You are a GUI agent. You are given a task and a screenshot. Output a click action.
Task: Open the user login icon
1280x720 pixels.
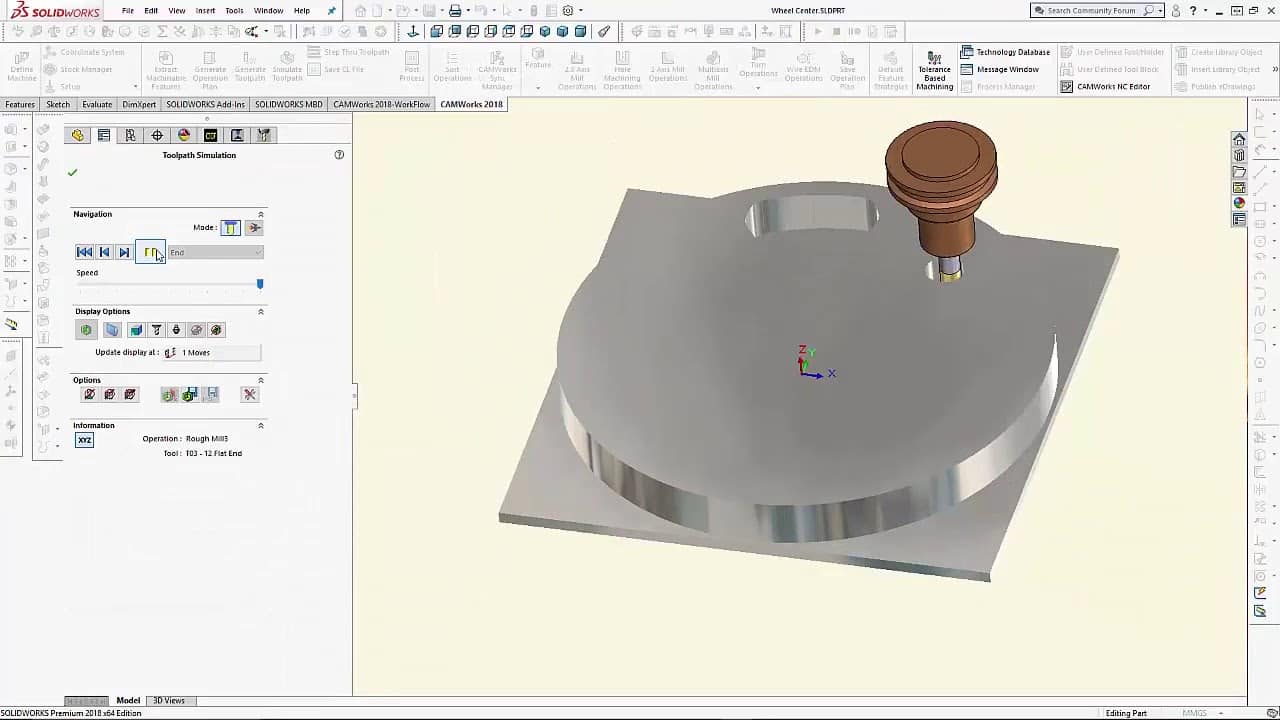pos(1176,11)
